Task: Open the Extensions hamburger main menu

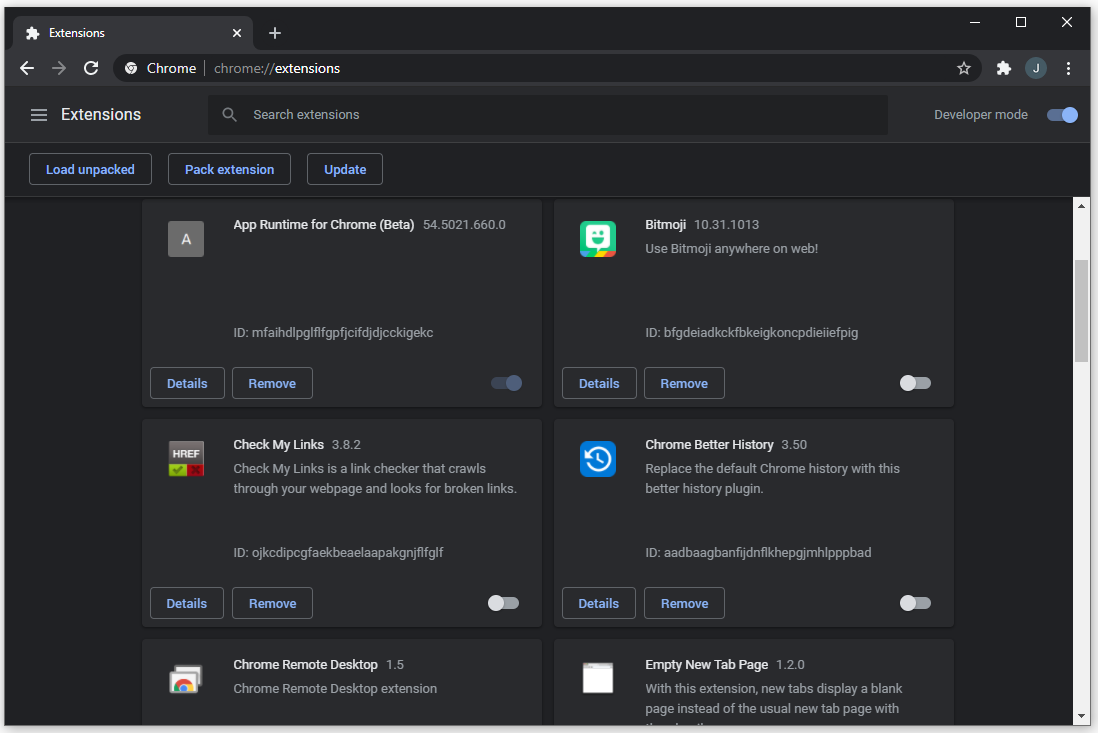Action: [39, 115]
